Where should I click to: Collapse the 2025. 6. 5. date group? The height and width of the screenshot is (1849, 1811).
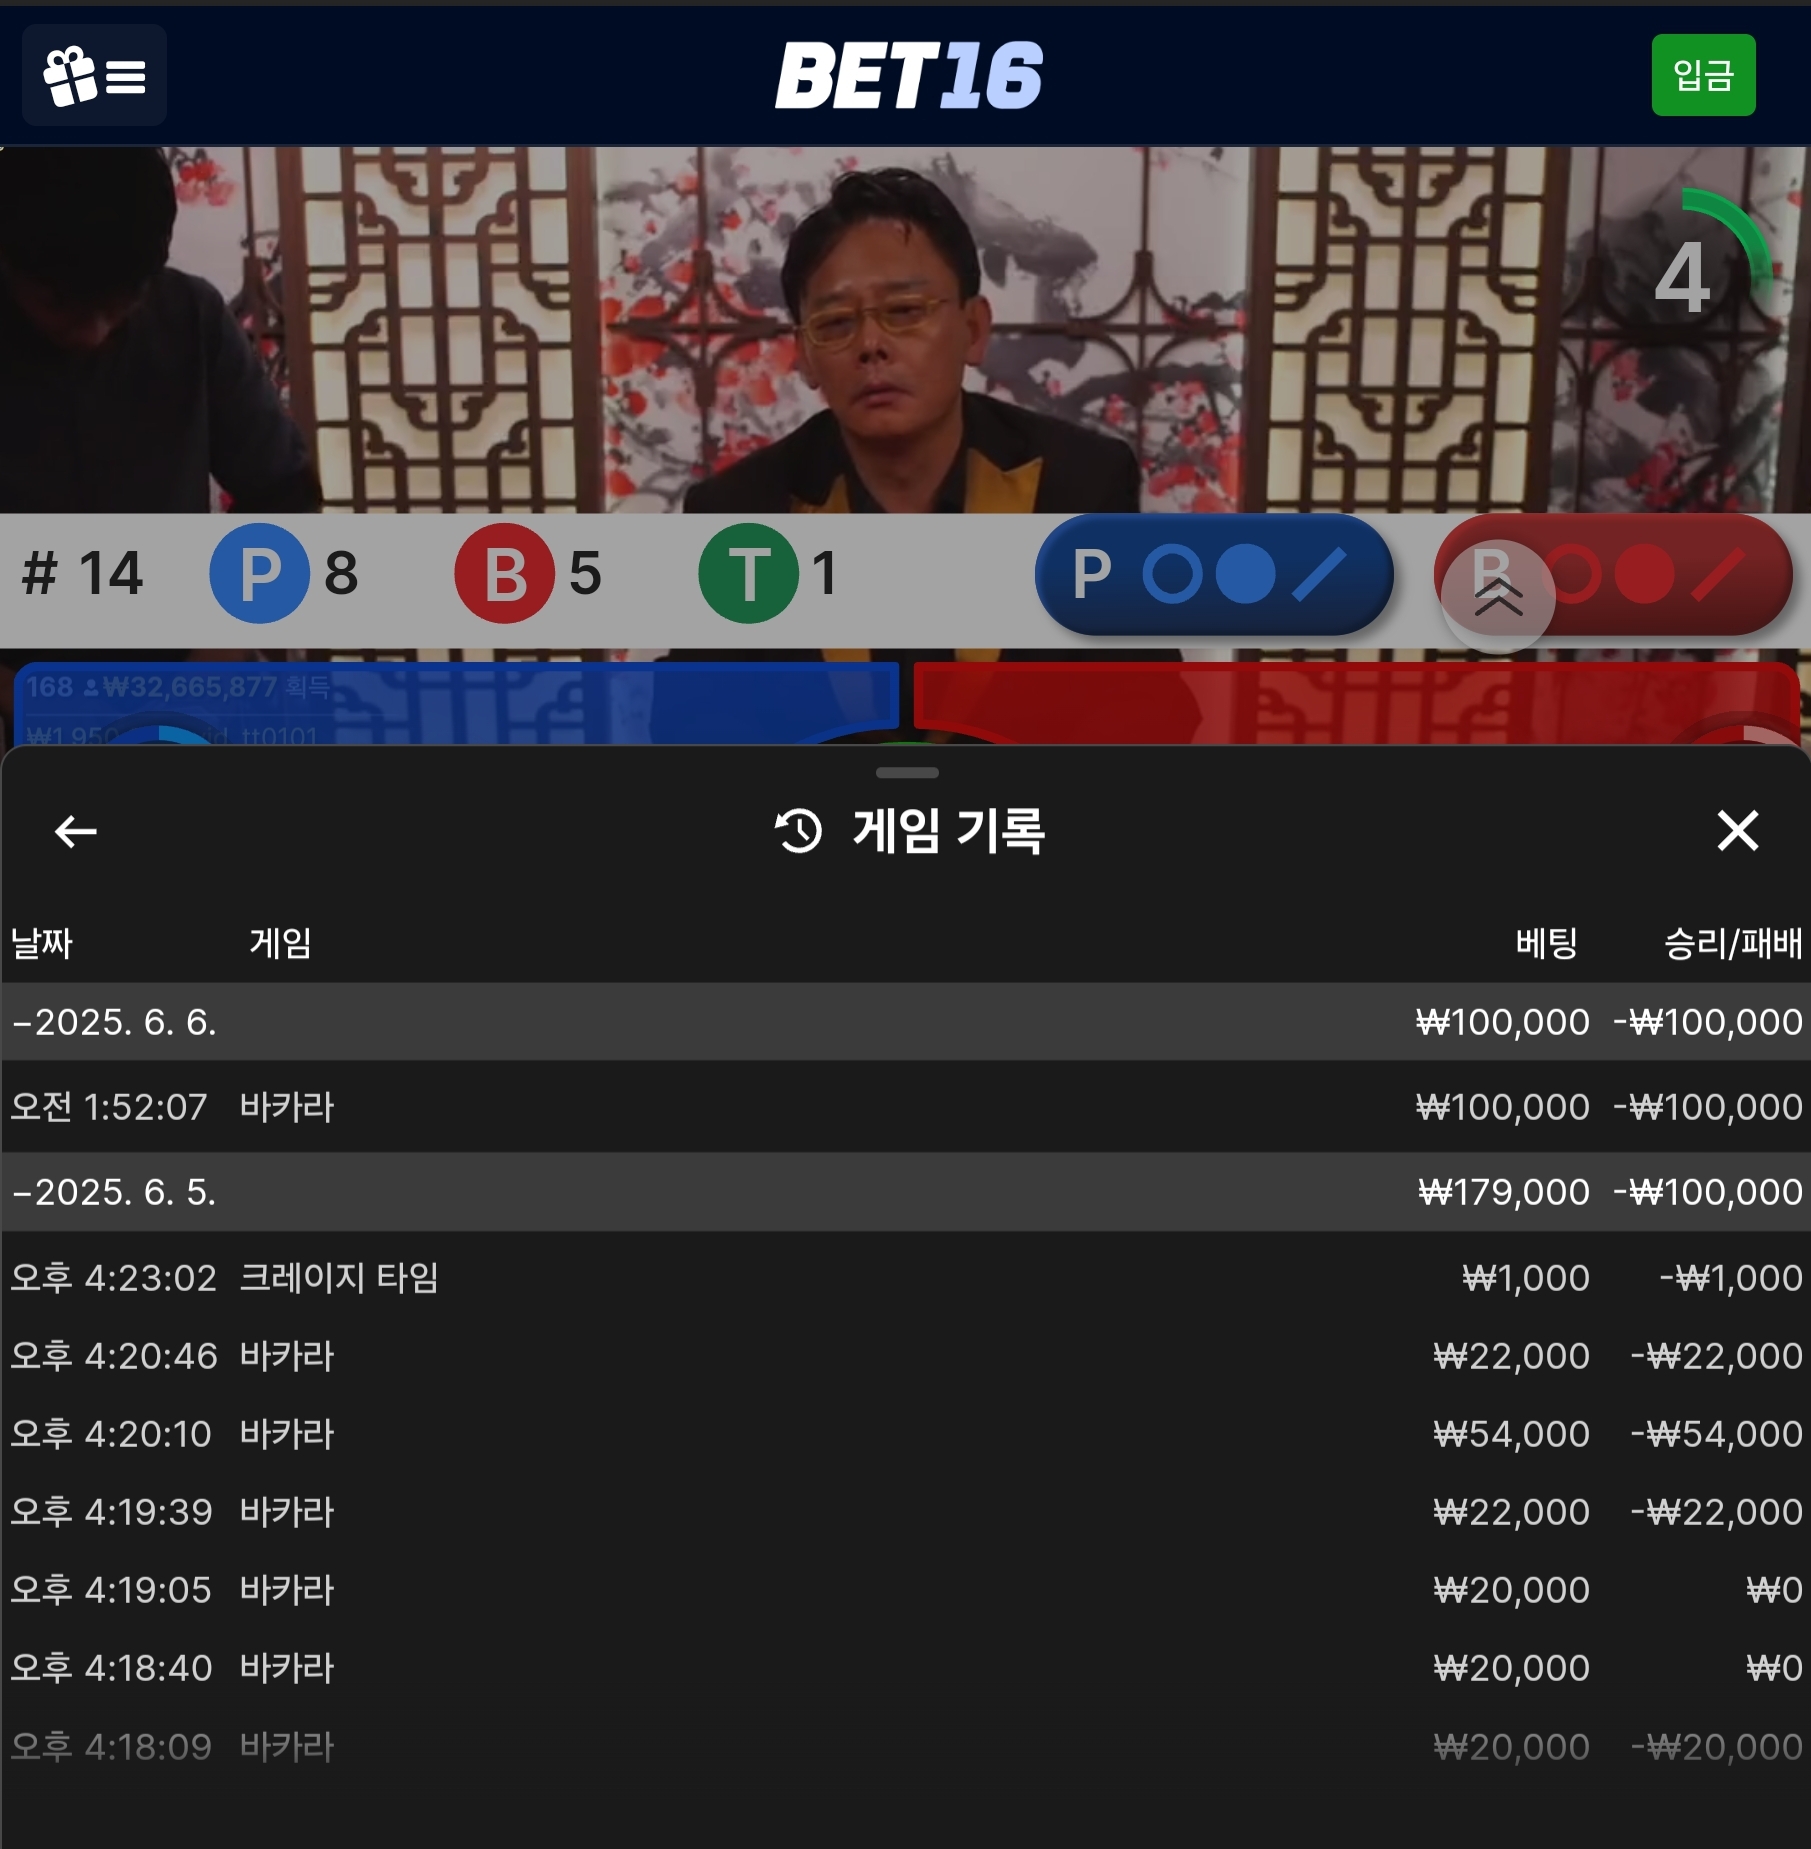905,1192
